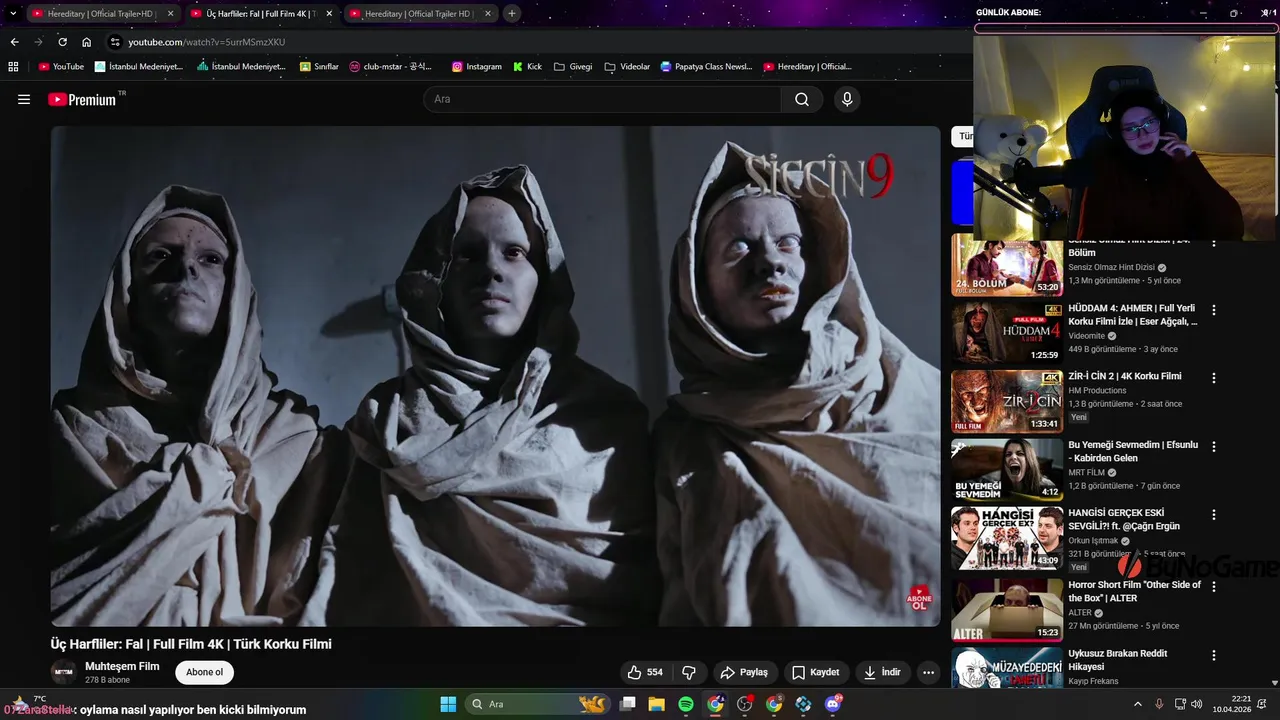Viewport: 1280px width, 720px height.
Task: Open club-mstar bookmark
Action: (x=390, y=67)
